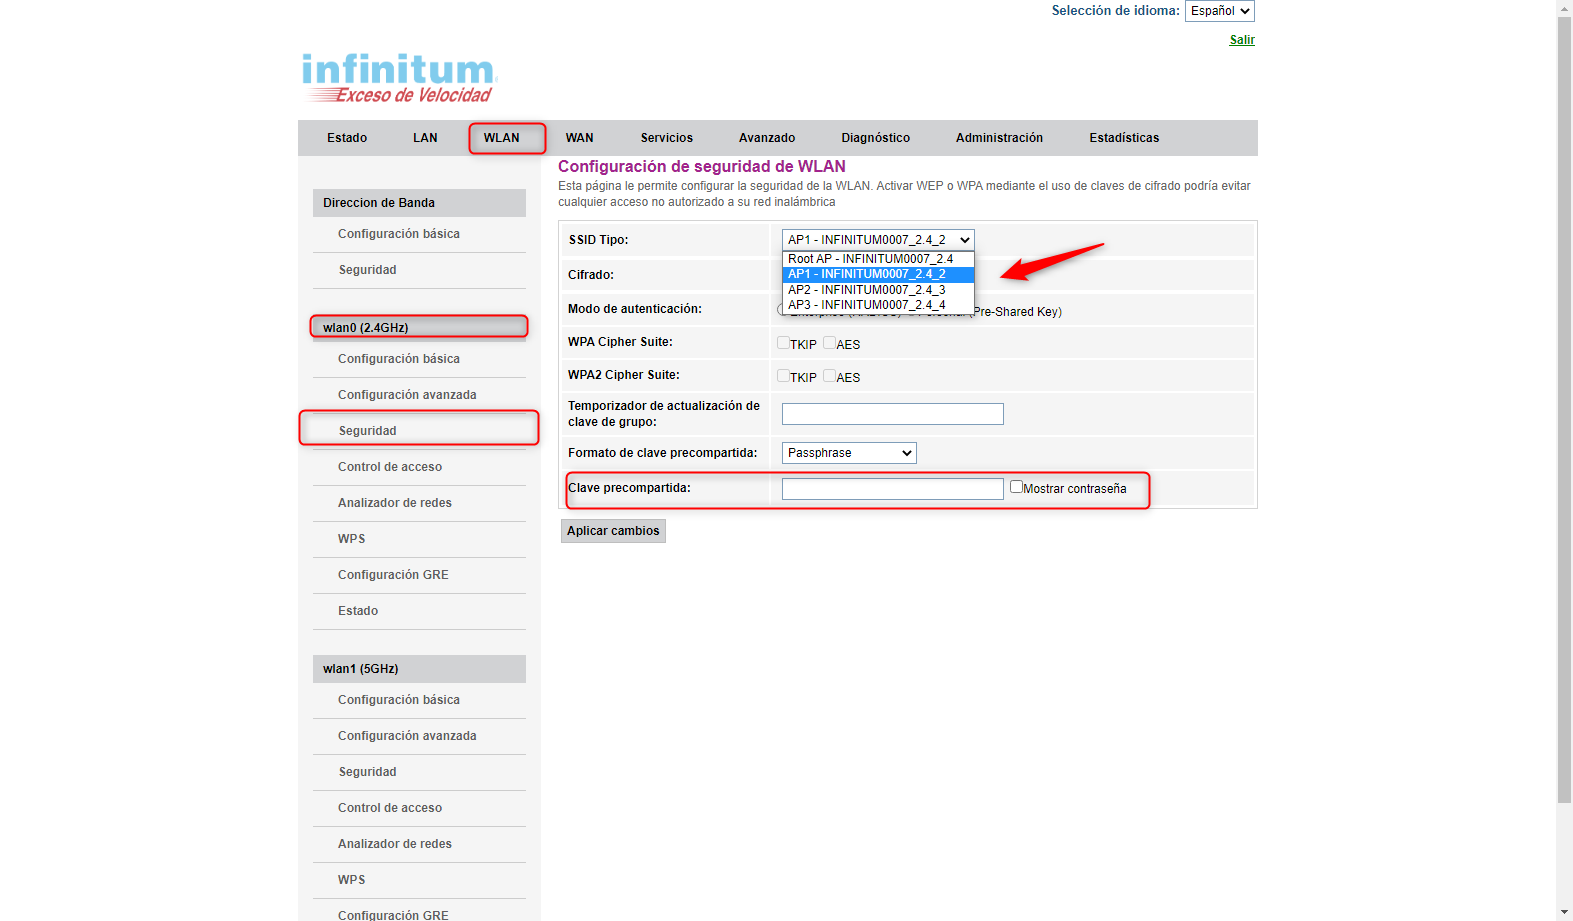Open the Diagnóstico tab
This screenshot has height=921, width=1573.
point(875,138)
